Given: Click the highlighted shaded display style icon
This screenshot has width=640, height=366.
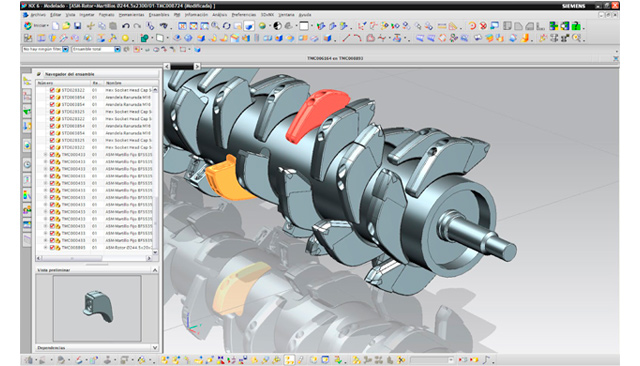Looking at the screenshot, I should 249,26.
